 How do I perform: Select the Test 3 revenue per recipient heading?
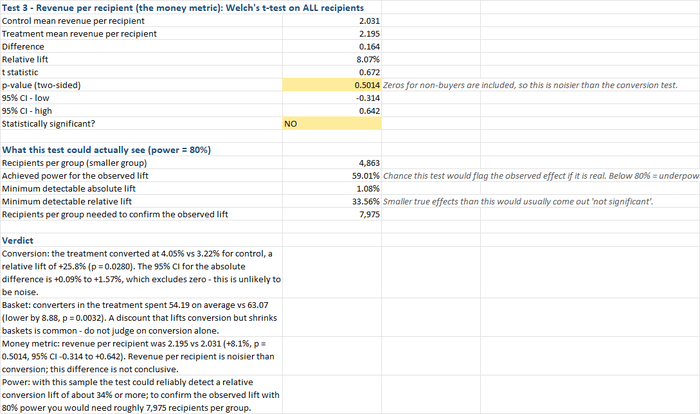point(183,8)
